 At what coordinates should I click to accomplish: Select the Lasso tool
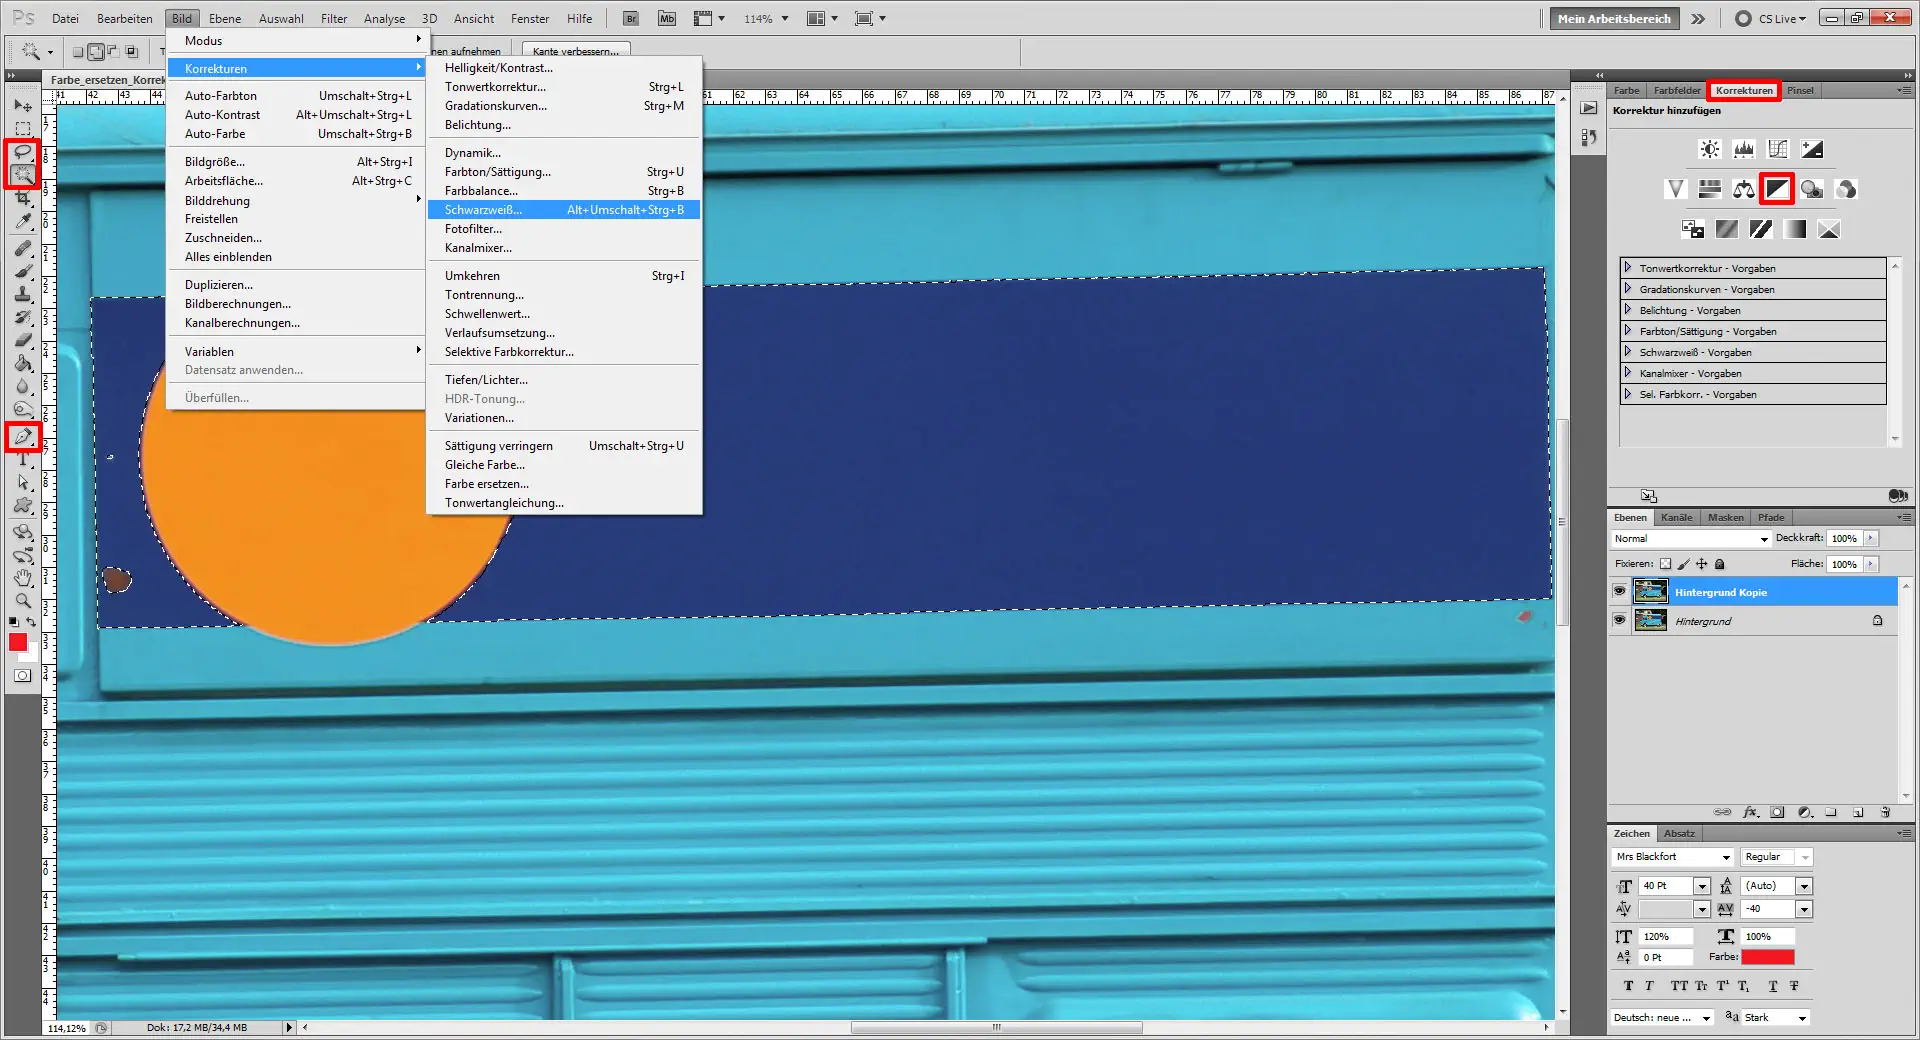(22, 152)
